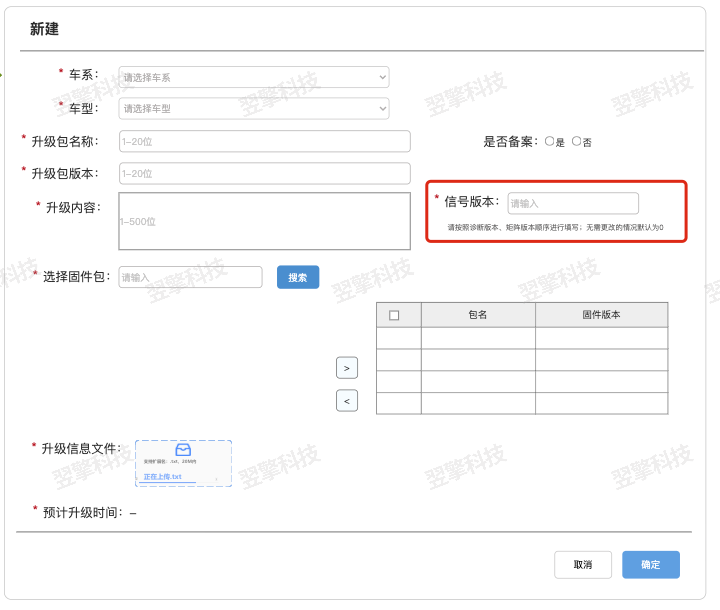Focus the 升级包版本 input field
This screenshot has width=720, height=610.
(x=264, y=173)
